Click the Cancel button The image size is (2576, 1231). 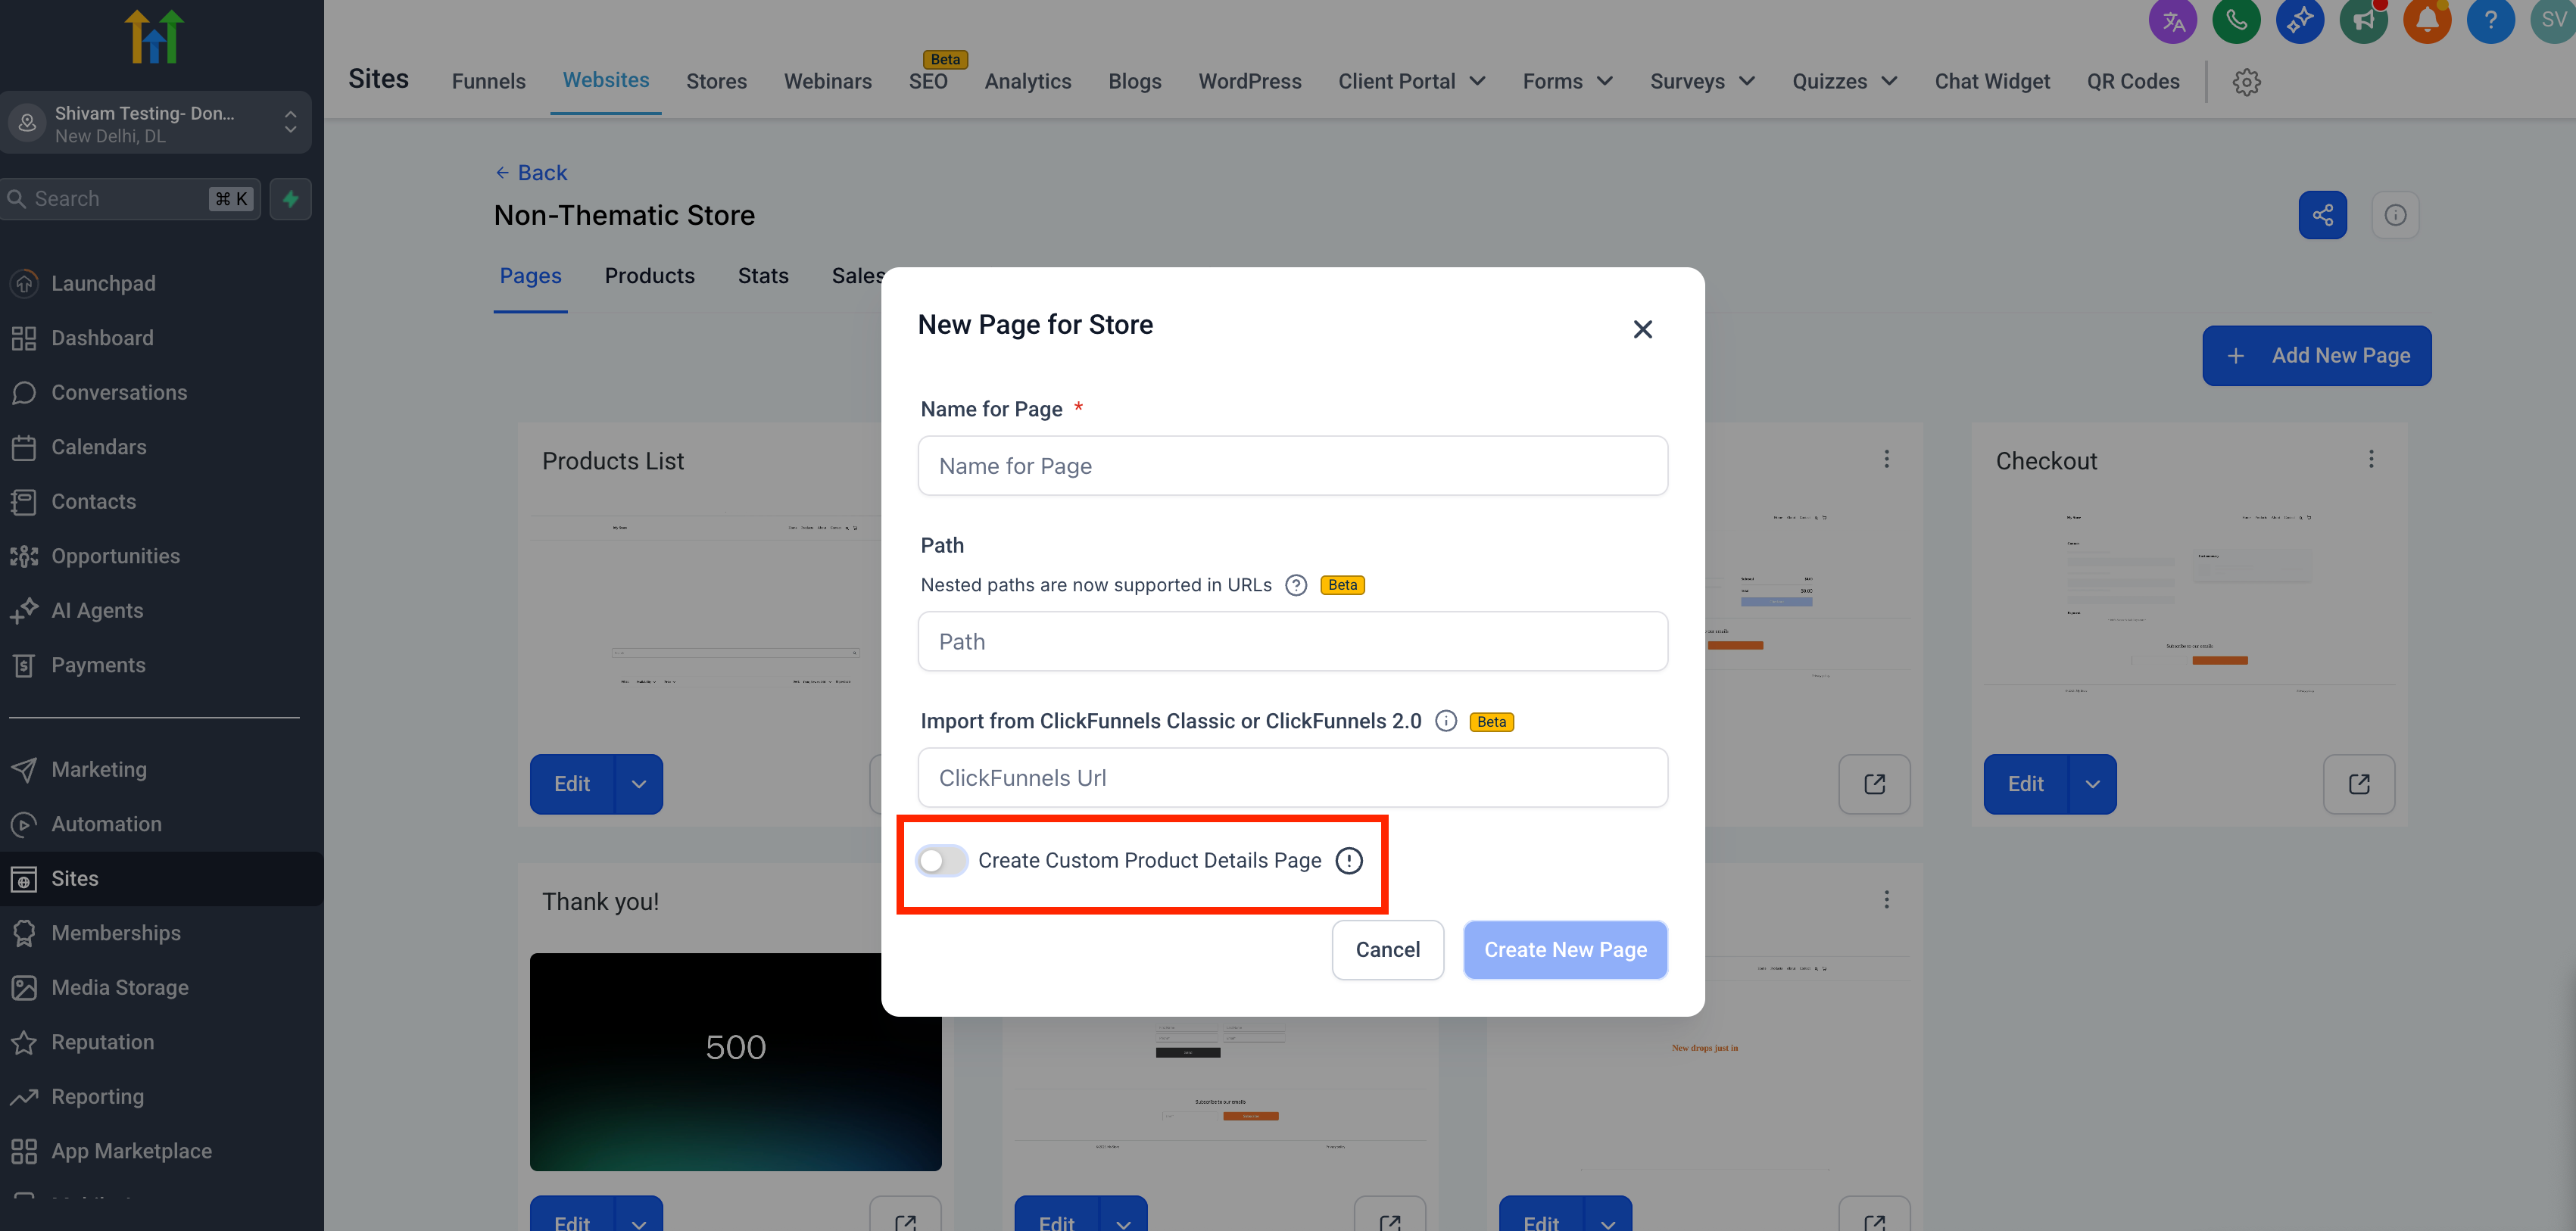(x=1387, y=949)
